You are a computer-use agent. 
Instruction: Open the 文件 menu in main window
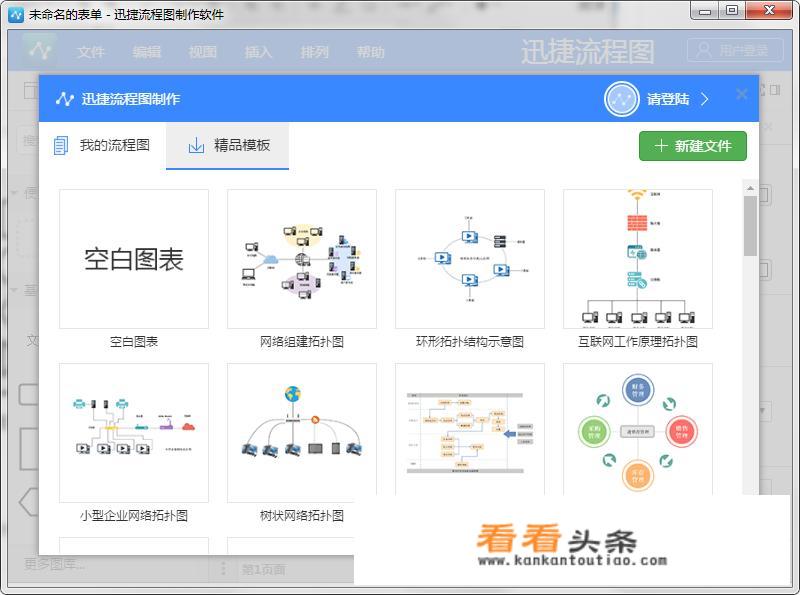pyautogui.click(x=91, y=52)
